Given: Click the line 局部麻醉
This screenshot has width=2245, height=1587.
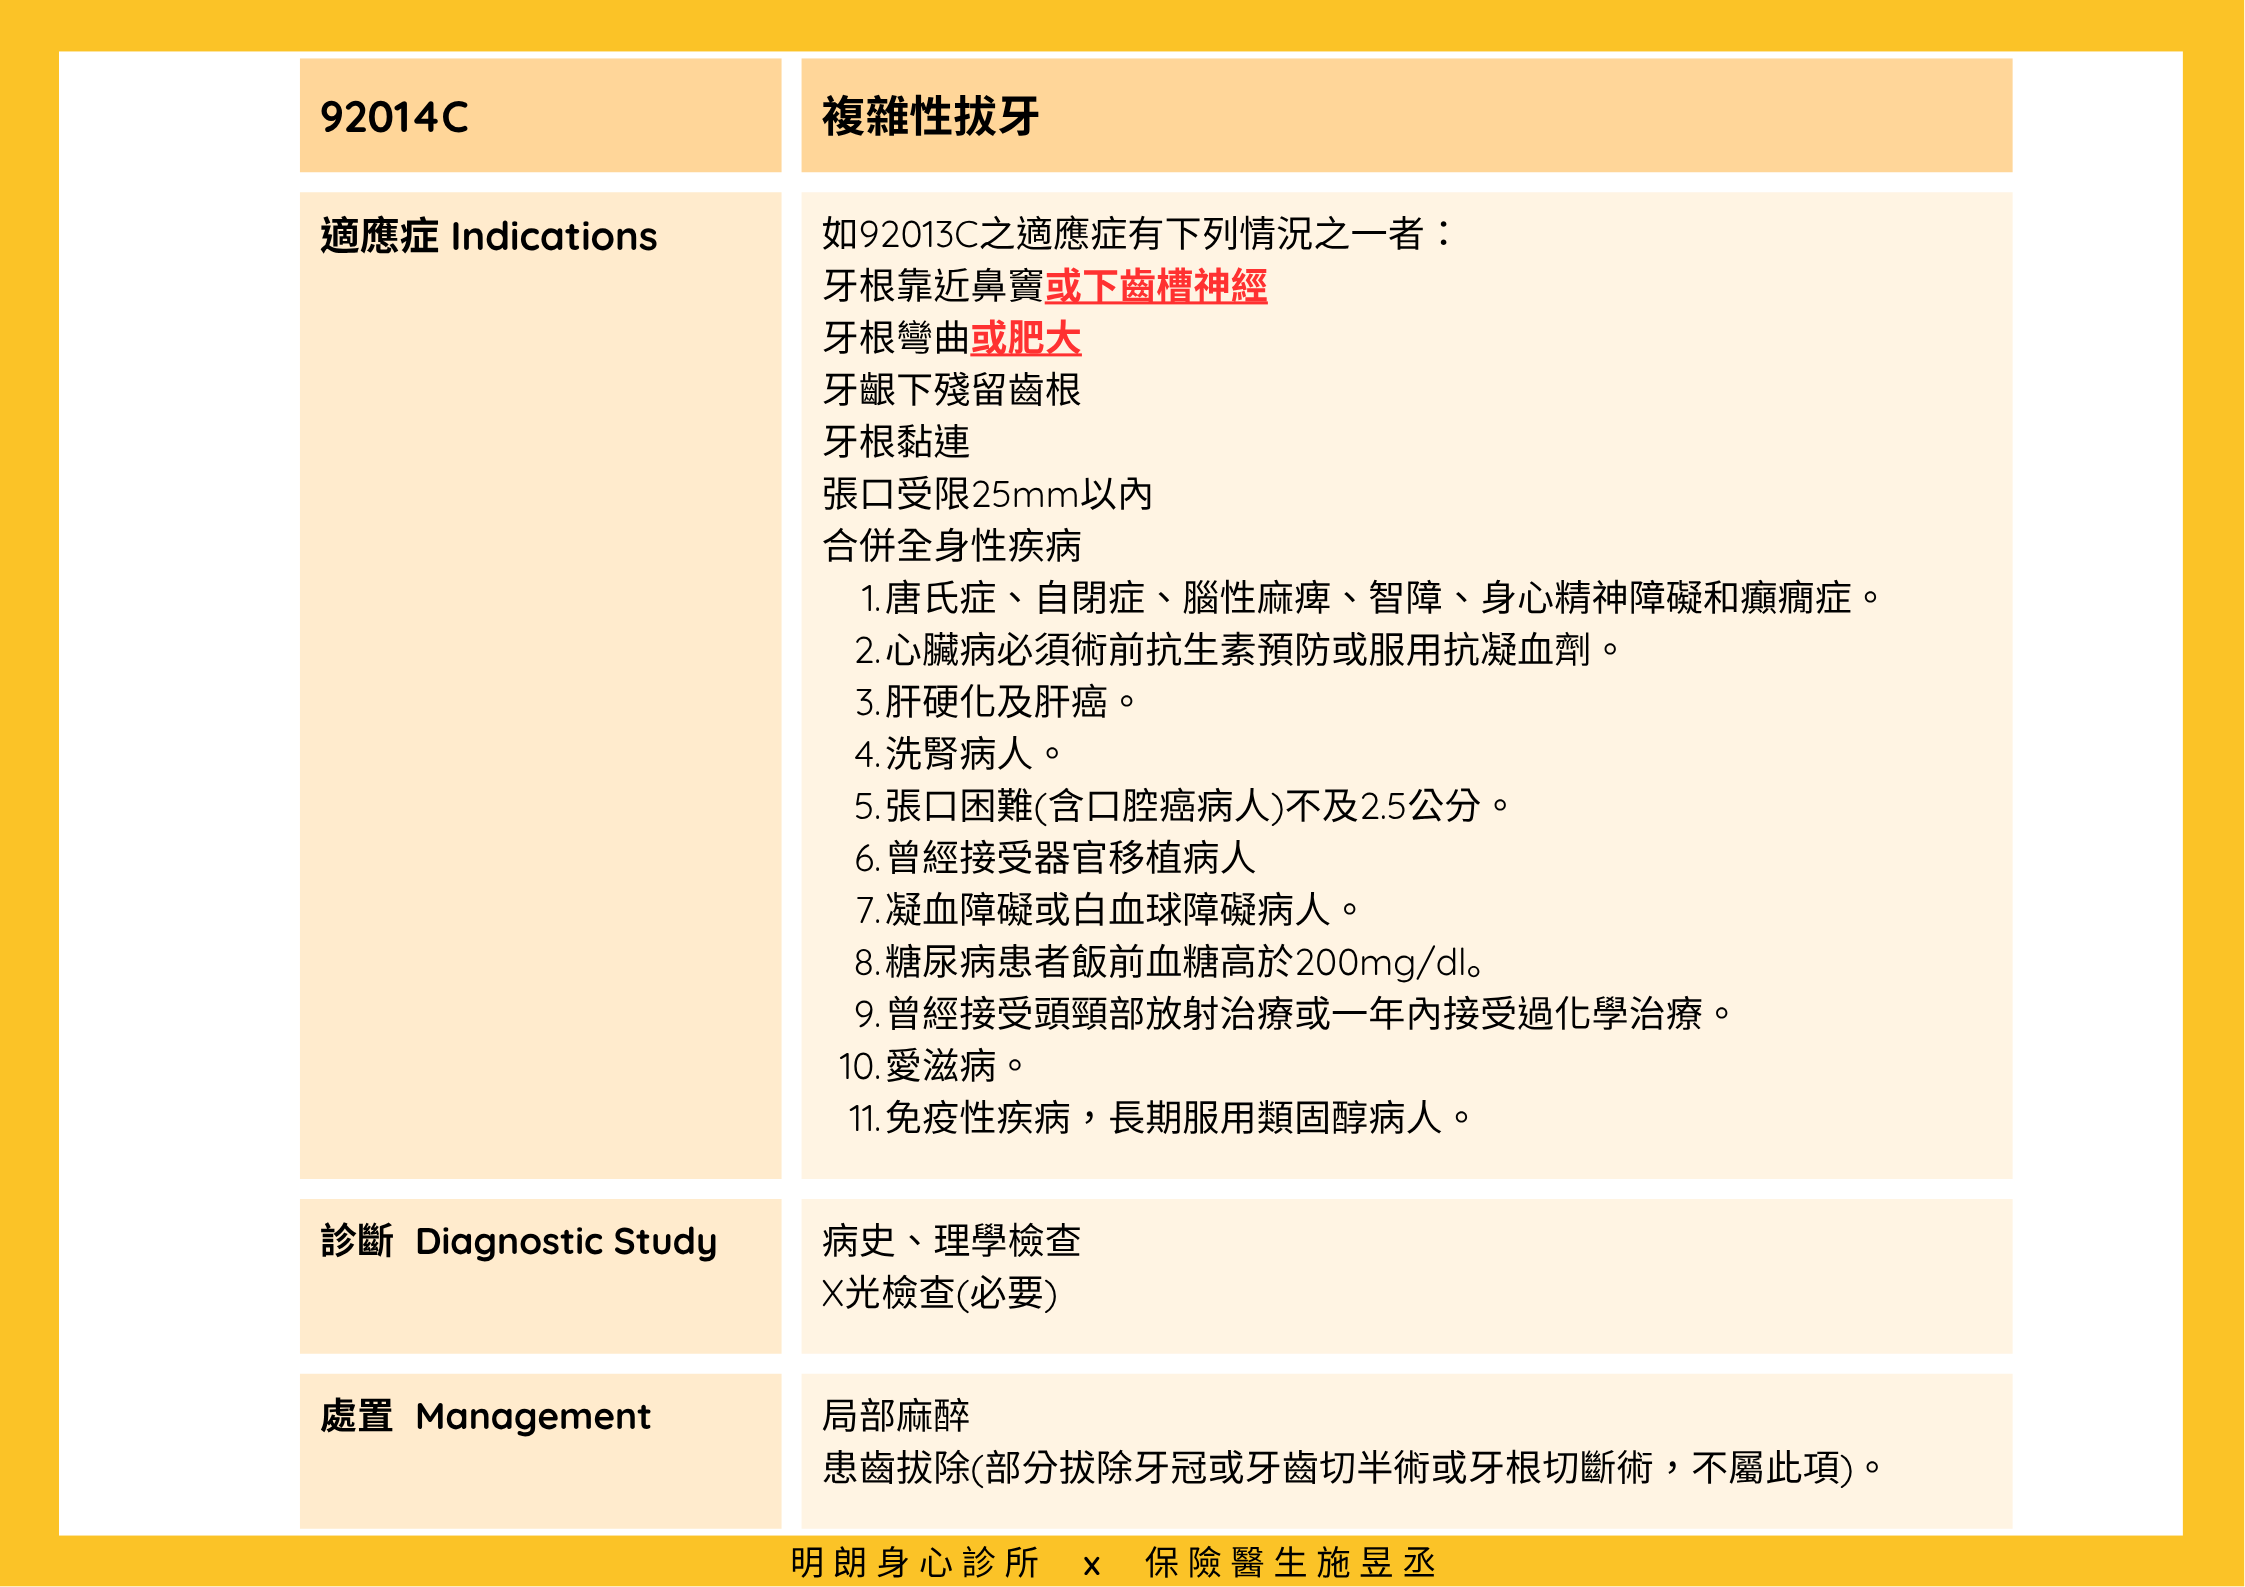Looking at the screenshot, I should (x=896, y=1416).
